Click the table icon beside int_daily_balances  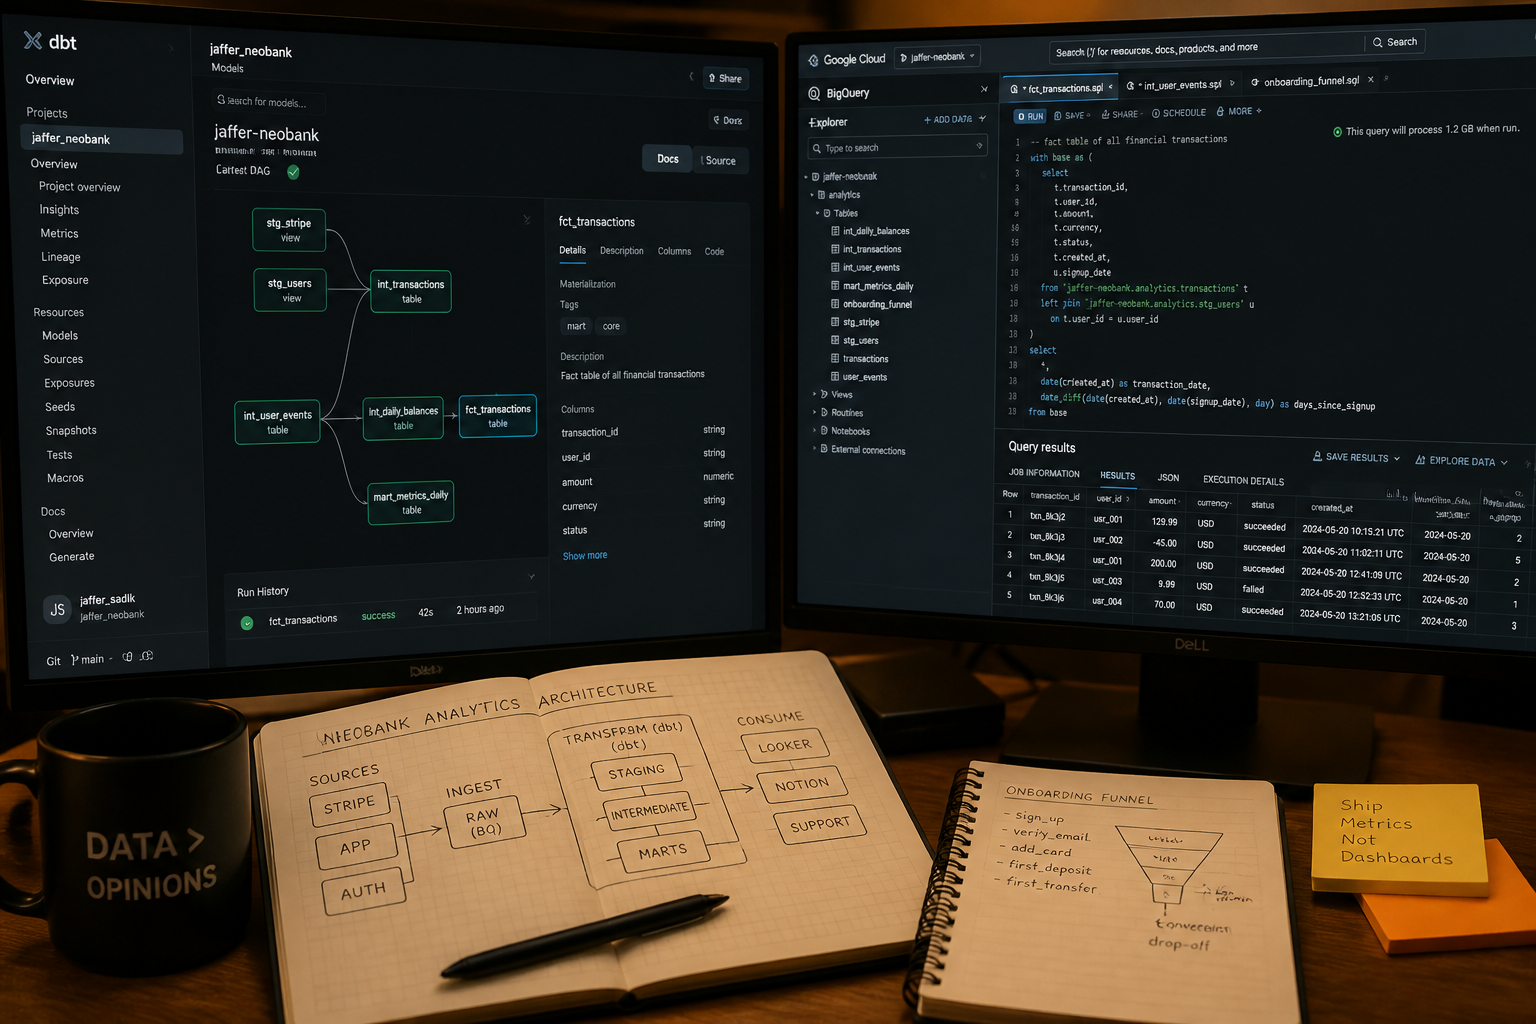point(835,231)
